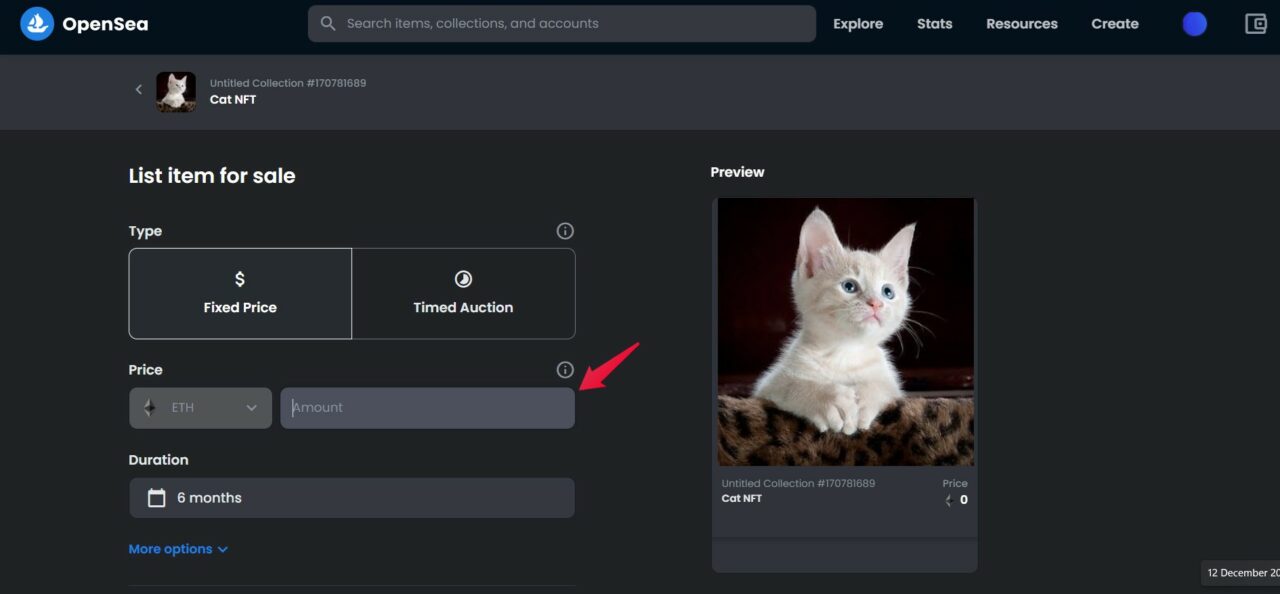Select the Timed Auction sale type
The width and height of the screenshot is (1280, 594).
tap(463, 294)
